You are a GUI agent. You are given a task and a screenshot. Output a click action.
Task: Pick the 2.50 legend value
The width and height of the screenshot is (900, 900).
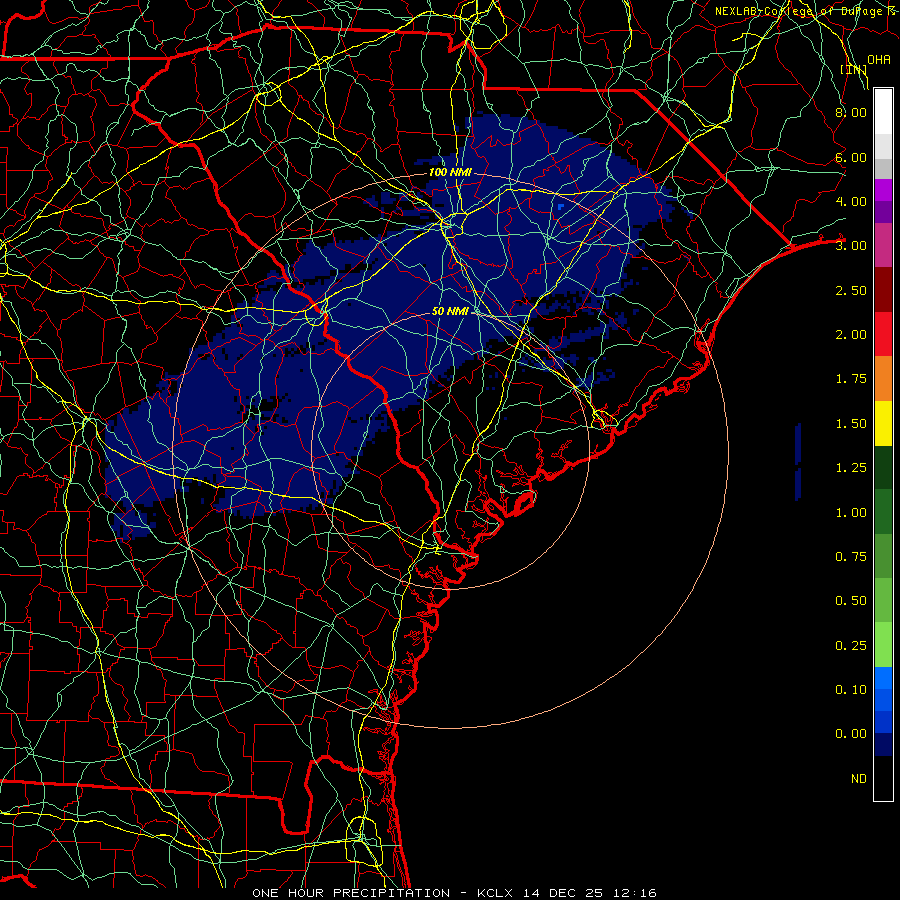(851, 290)
